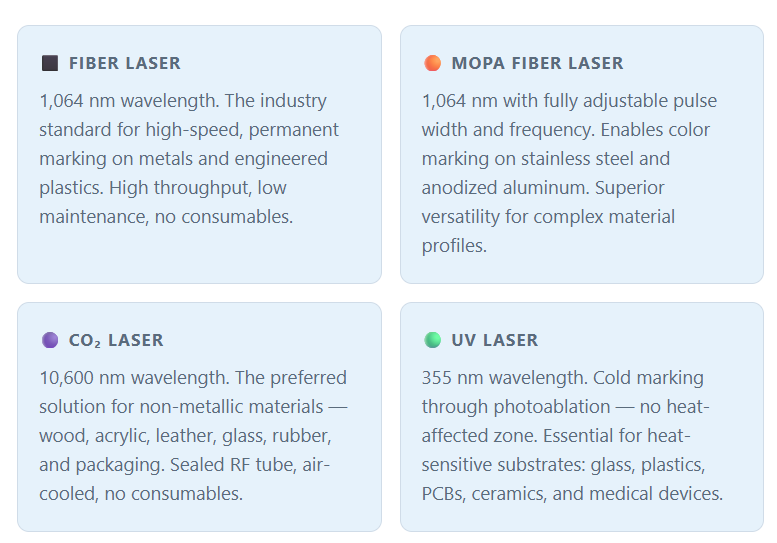Open the MOPA Fiber Laser card description
777x543 pixels.
pyautogui.click(x=569, y=173)
